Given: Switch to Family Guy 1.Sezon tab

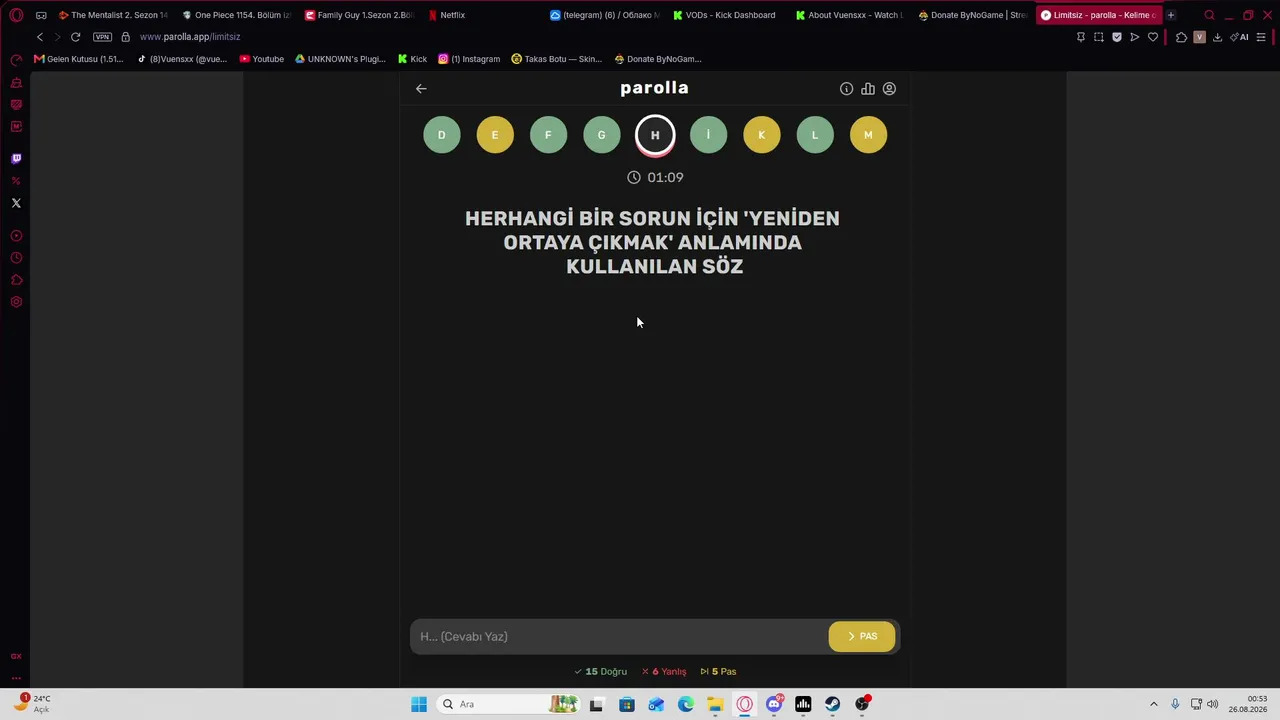Looking at the screenshot, I should tap(358, 15).
